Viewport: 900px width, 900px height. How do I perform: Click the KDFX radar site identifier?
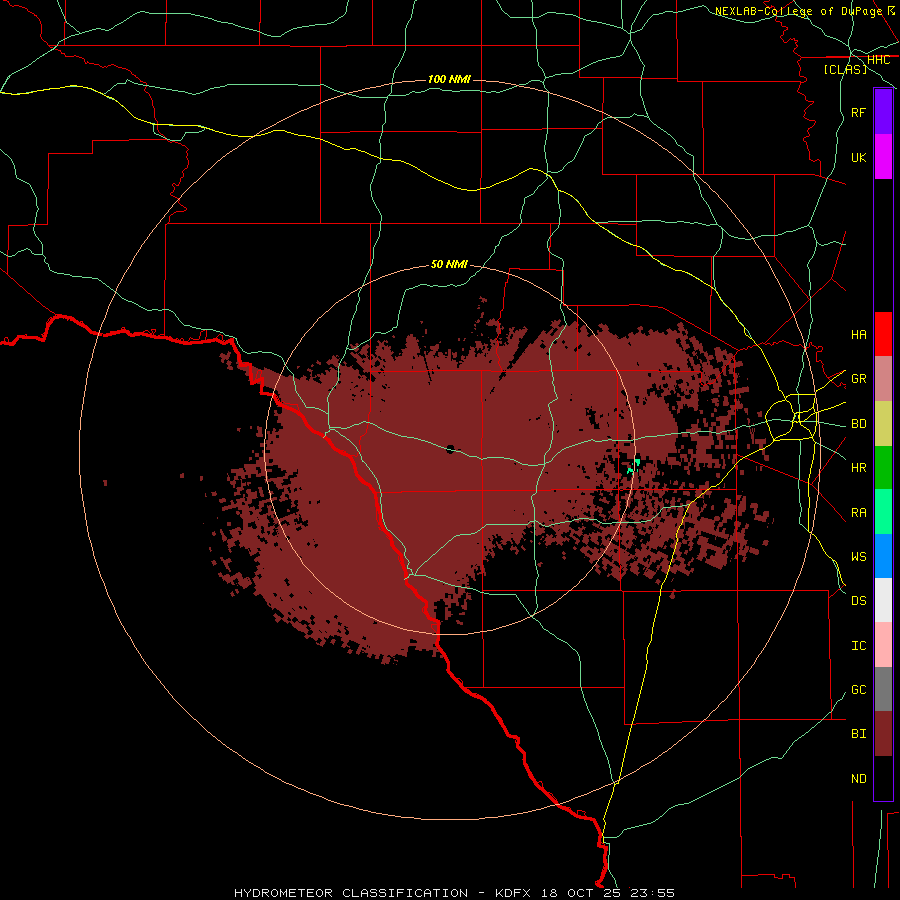point(513,893)
